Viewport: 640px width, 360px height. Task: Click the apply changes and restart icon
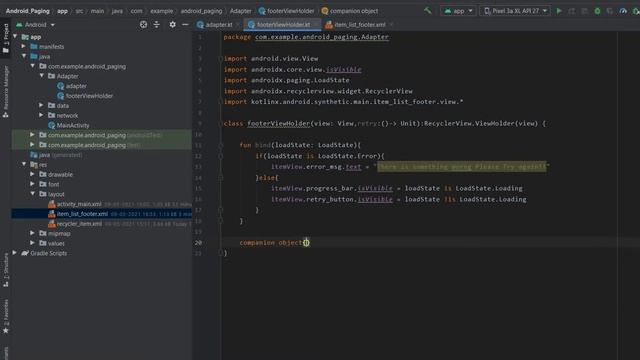[x=572, y=11]
